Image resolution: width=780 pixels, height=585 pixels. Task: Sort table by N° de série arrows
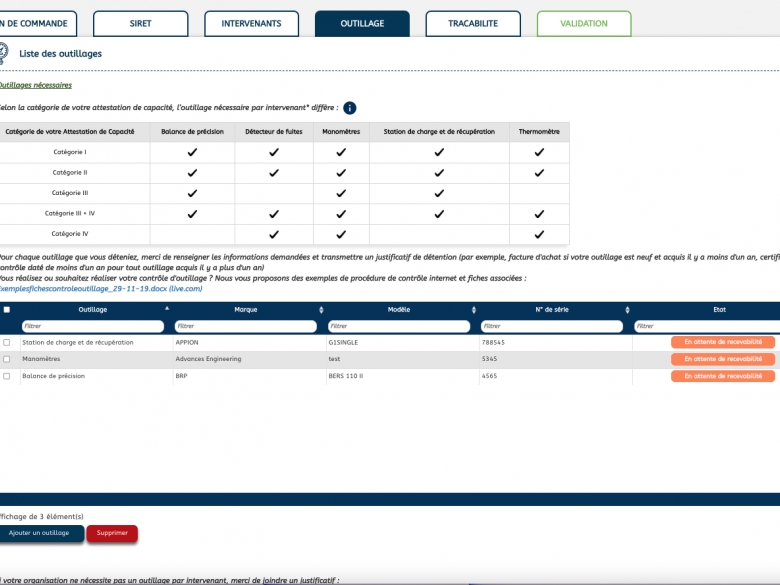(627, 310)
